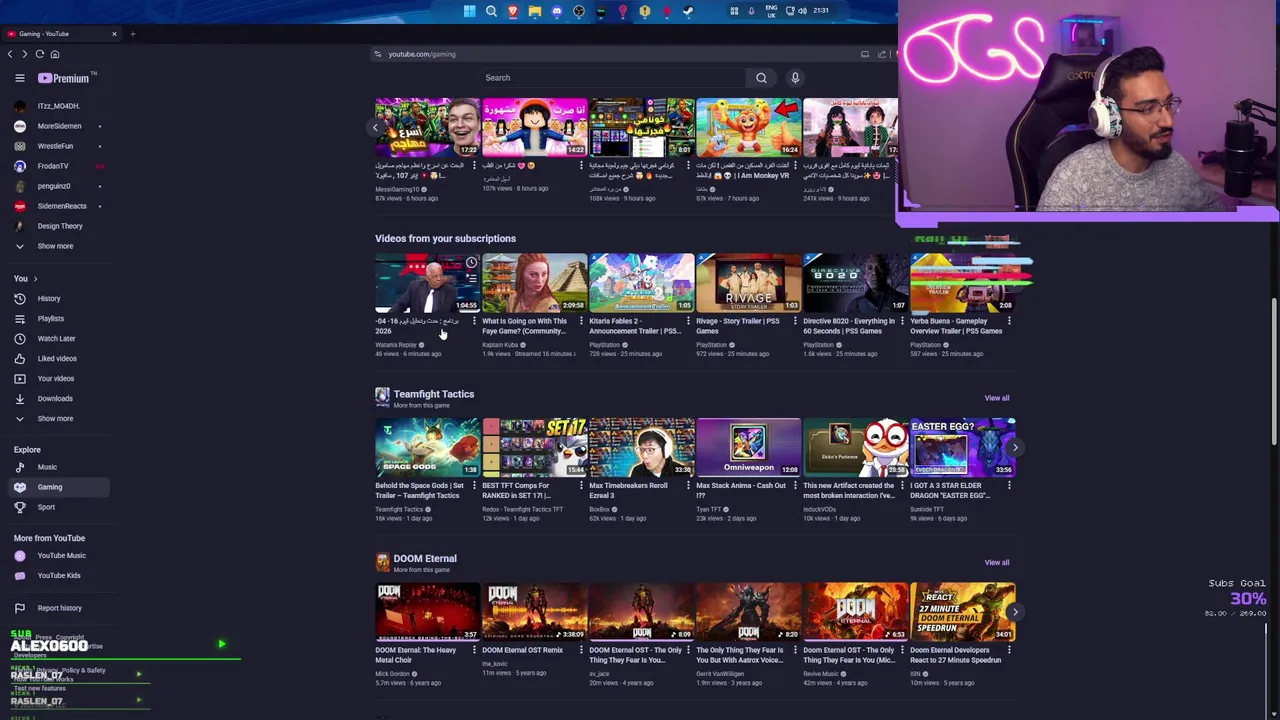Open a new browser tab
The height and width of the screenshot is (720, 1280).
point(132,34)
